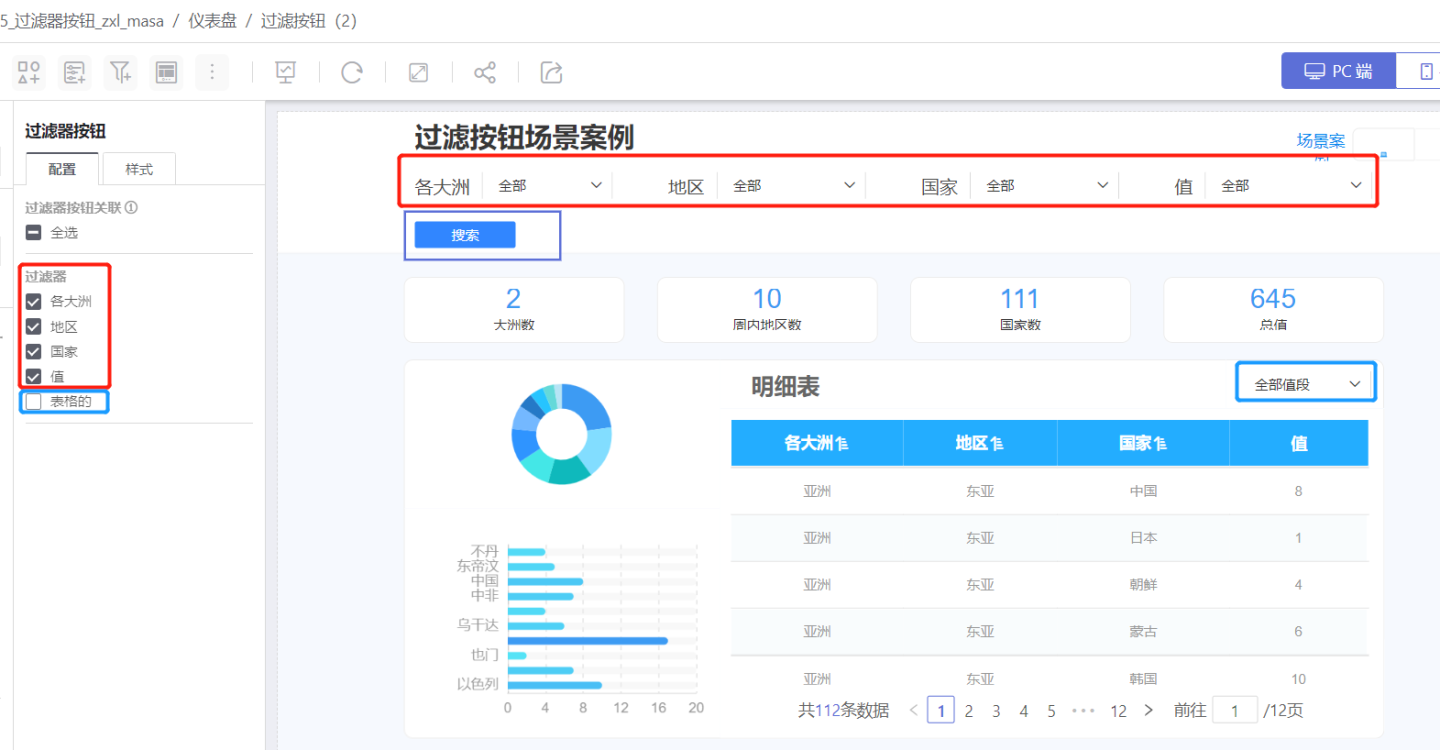1440x750 pixels.
Task: Open the 各大洲 dropdown filter
Action: [550, 186]
